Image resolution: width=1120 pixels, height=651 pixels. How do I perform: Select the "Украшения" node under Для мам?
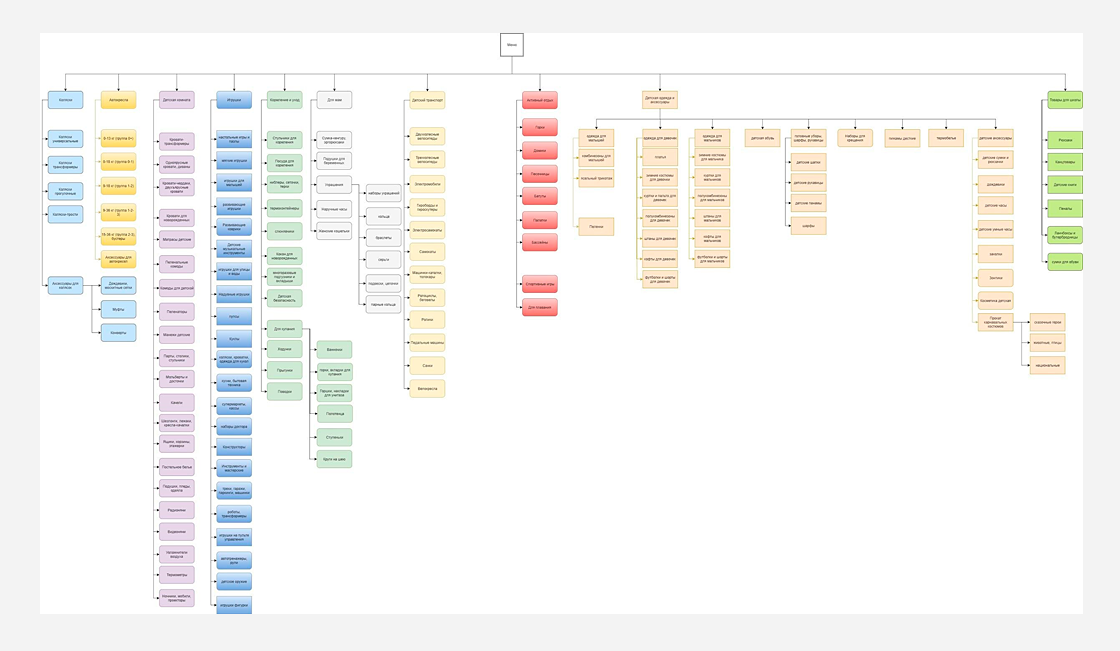(x=334, y=184)
